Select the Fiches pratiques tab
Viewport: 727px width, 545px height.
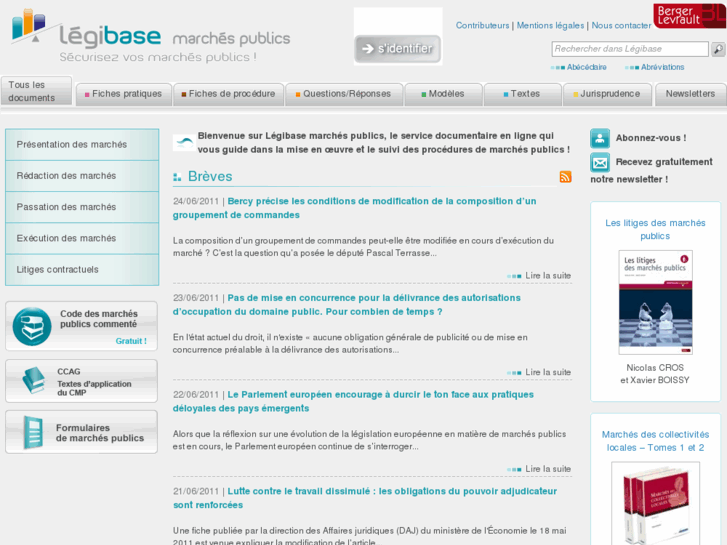pyautogui.click(x=124, y=94)
